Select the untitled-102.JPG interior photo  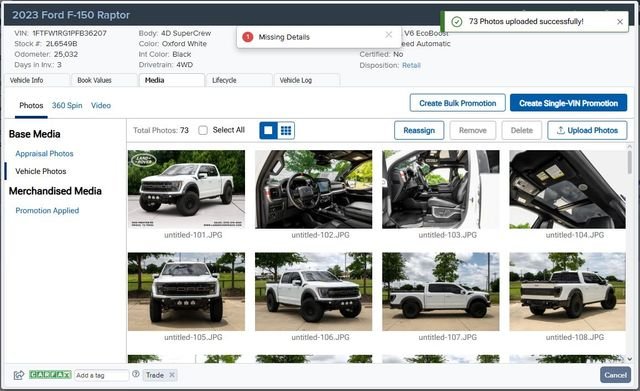[313, 189]
